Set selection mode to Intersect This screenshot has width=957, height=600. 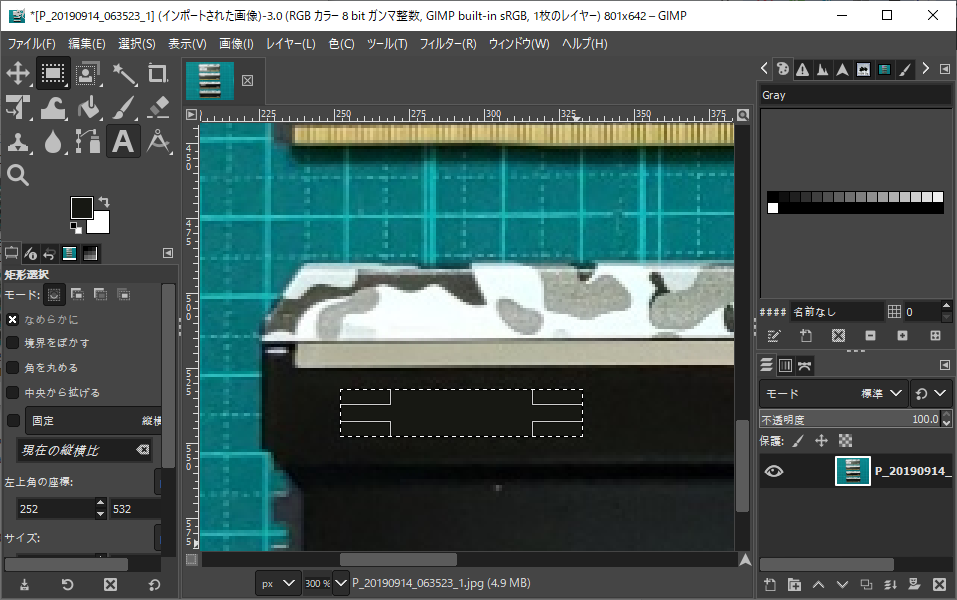click(124, 295)
